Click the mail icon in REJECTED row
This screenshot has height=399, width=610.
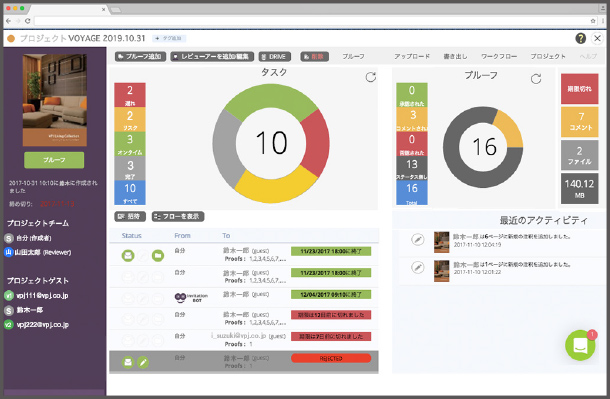pos(128,362)
